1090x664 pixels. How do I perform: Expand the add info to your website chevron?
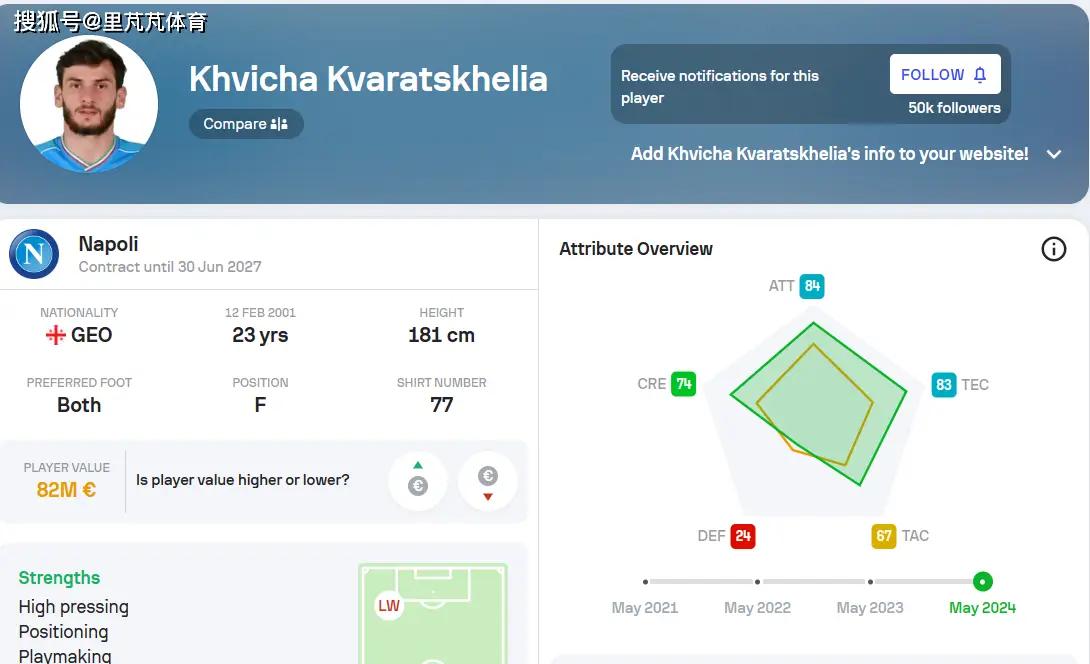point(1054,154)
